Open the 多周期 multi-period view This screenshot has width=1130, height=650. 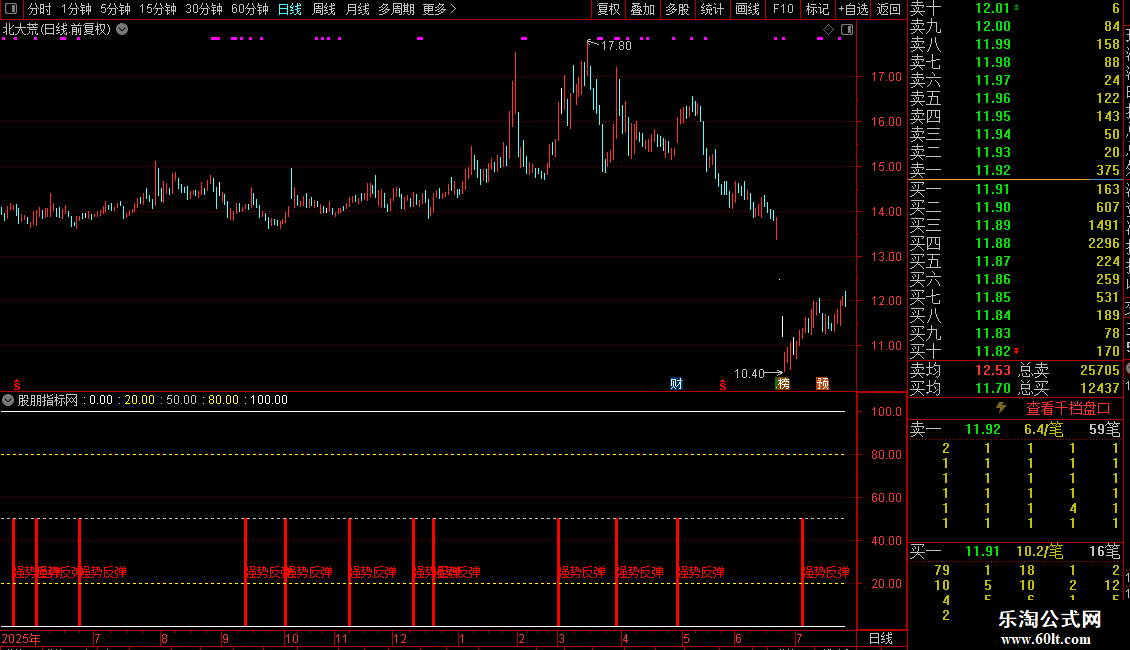coord(396,9)
